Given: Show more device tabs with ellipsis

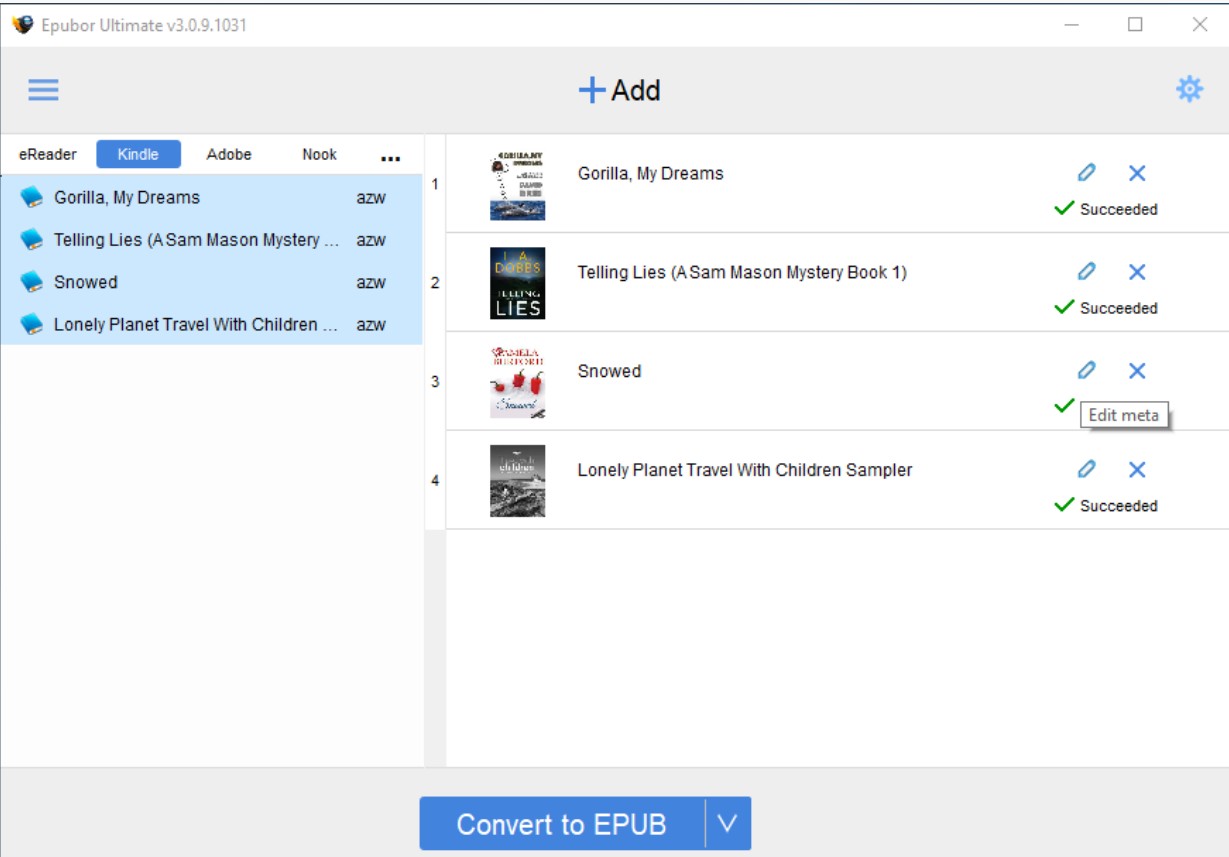Looking at the screenshot, I should 390,157.
